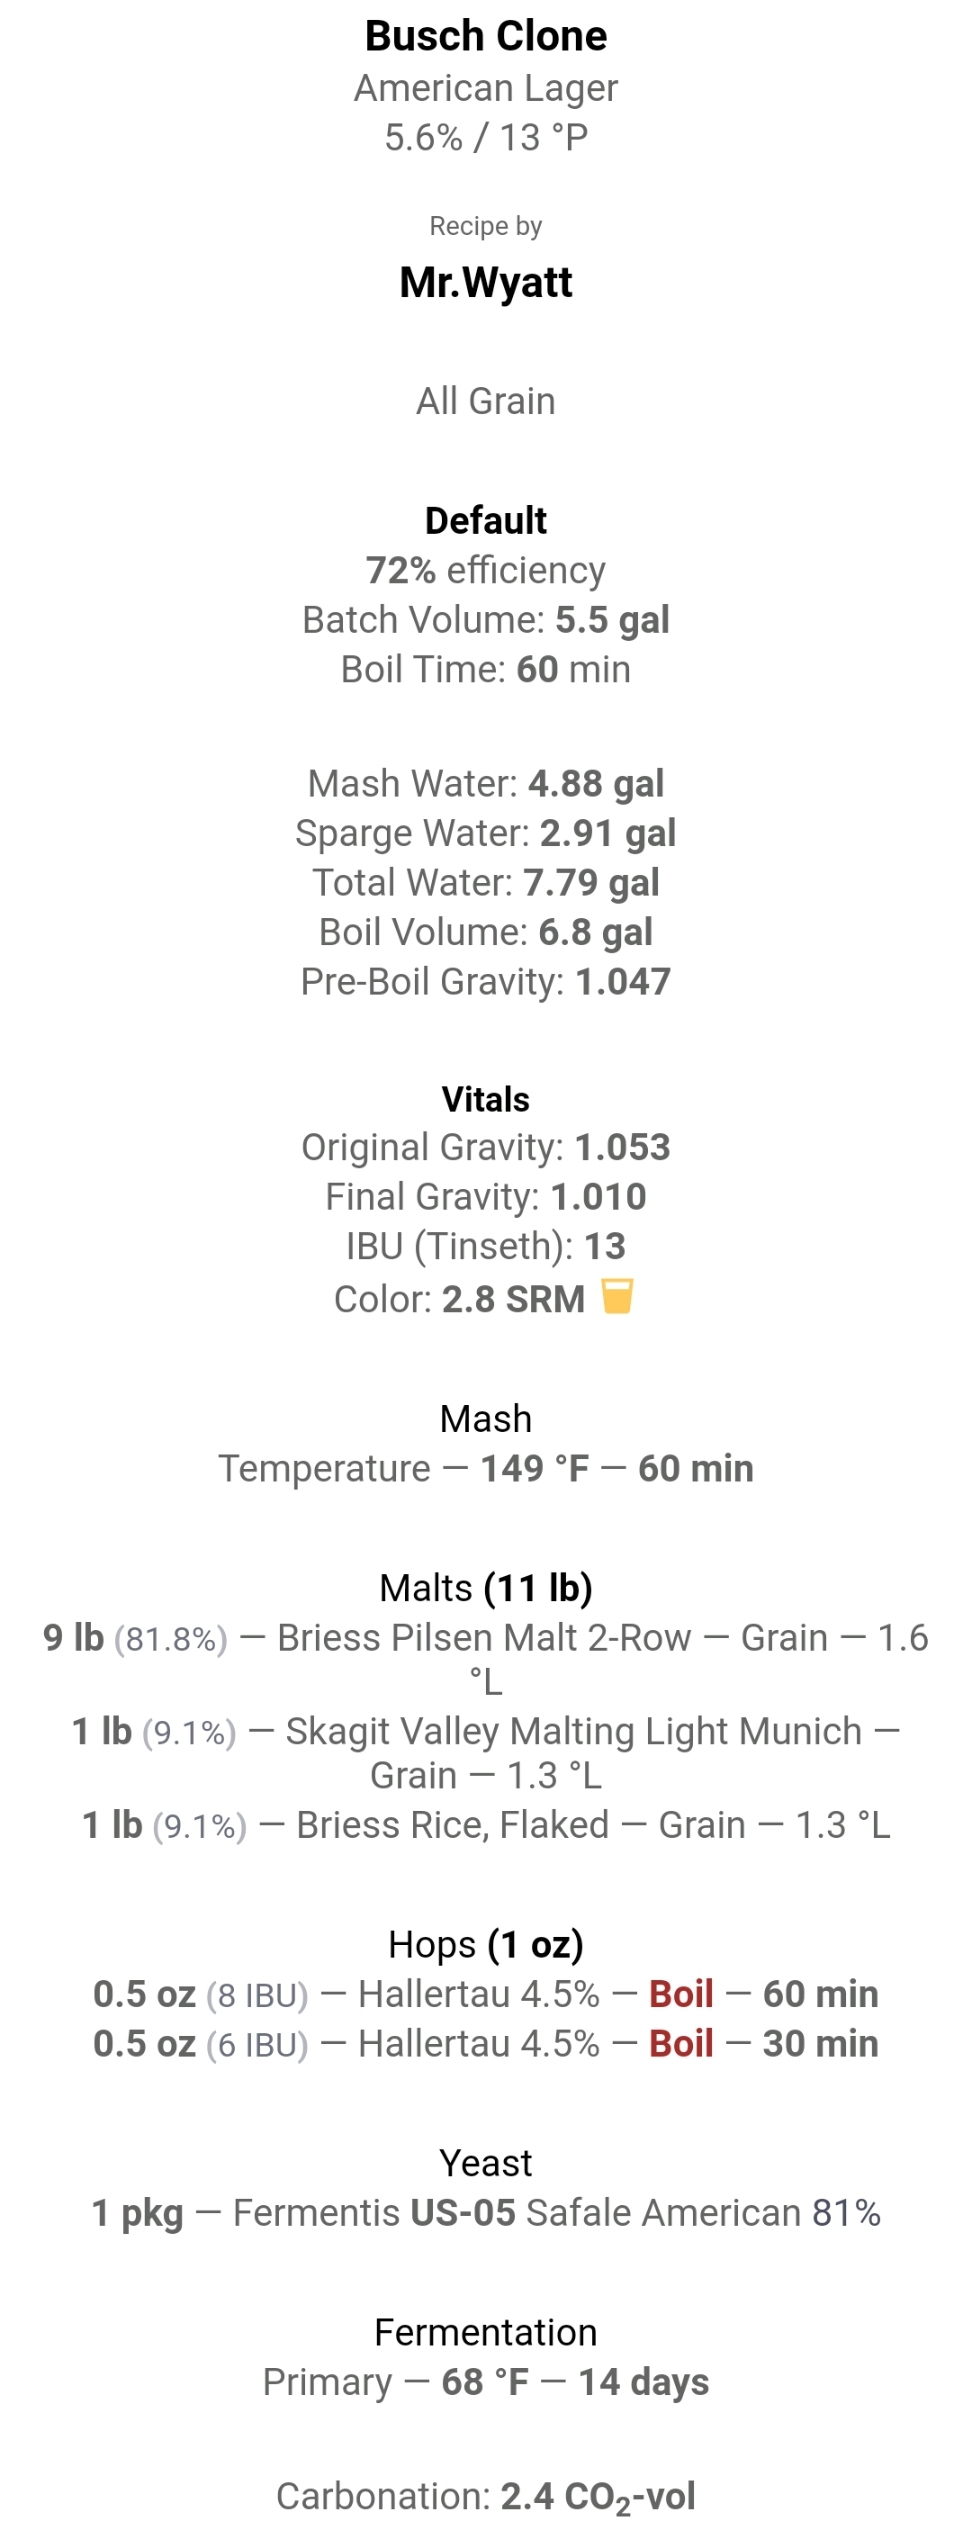Select the Fermentis US-05 yeast entry
This screenshot has height=2547, width=971.
tap(486, 2214)
